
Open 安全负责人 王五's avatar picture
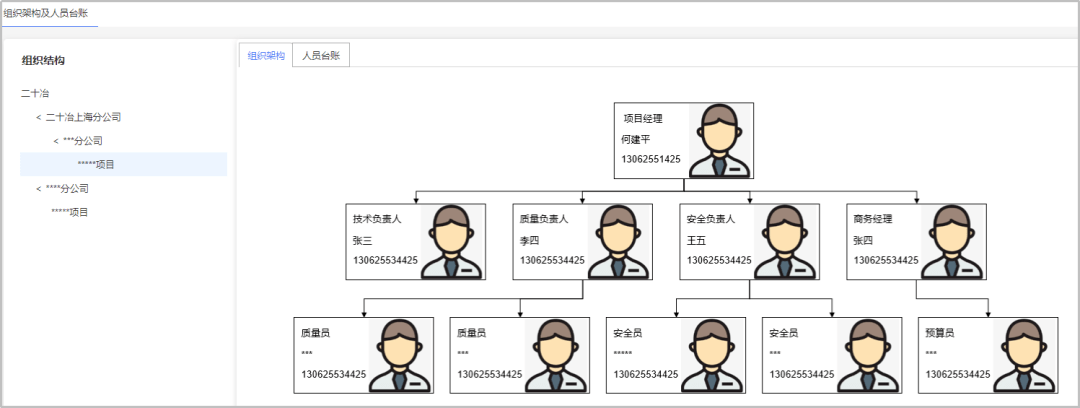tap(785, 241)
